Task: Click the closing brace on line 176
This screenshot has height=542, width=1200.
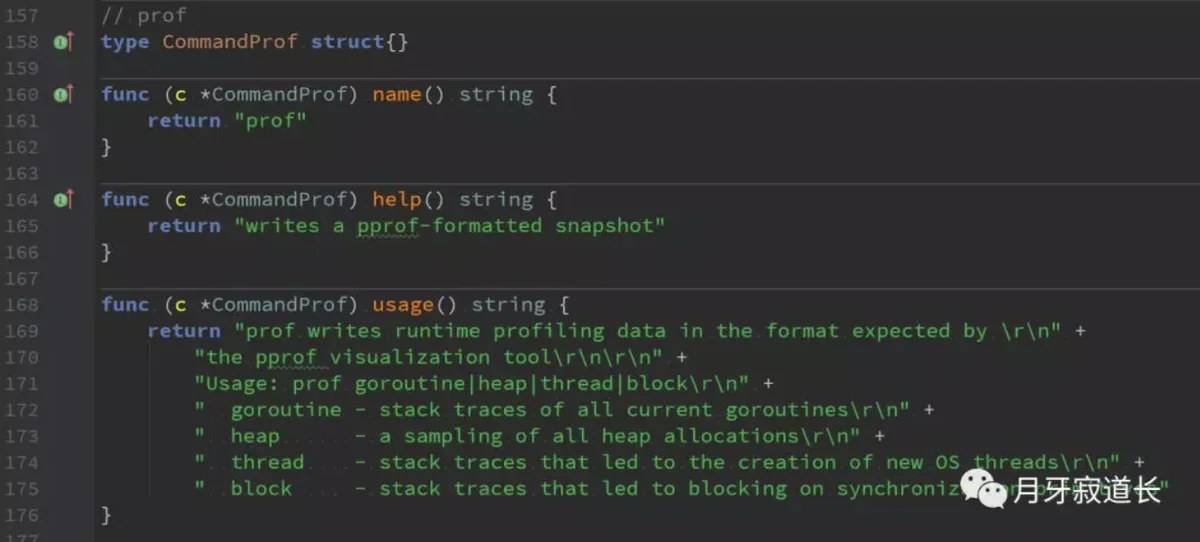Action: click(x=106, y=515)
